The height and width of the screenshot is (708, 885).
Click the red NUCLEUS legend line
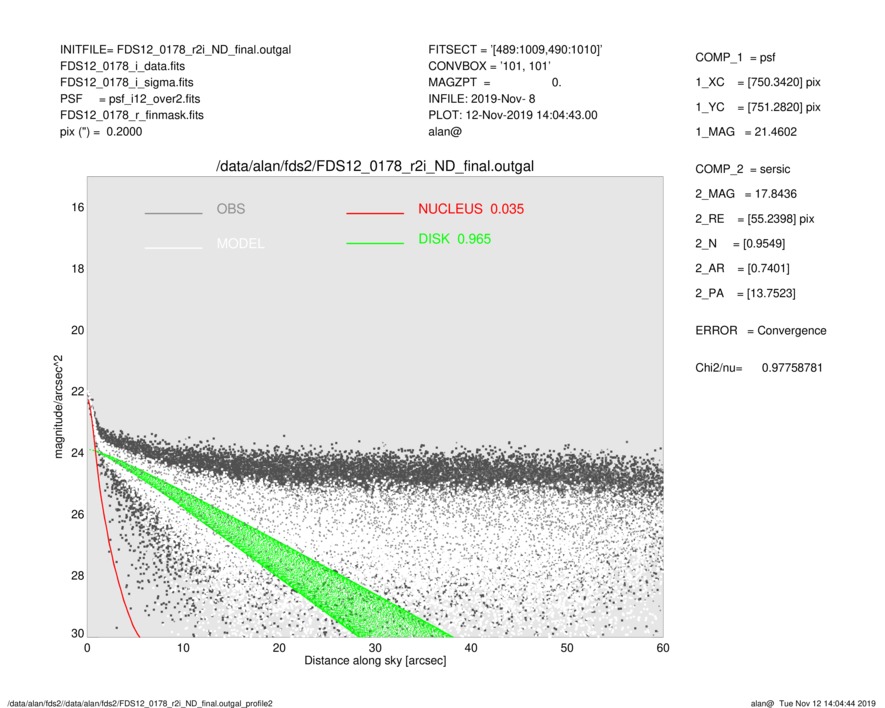tap(377, 213)
